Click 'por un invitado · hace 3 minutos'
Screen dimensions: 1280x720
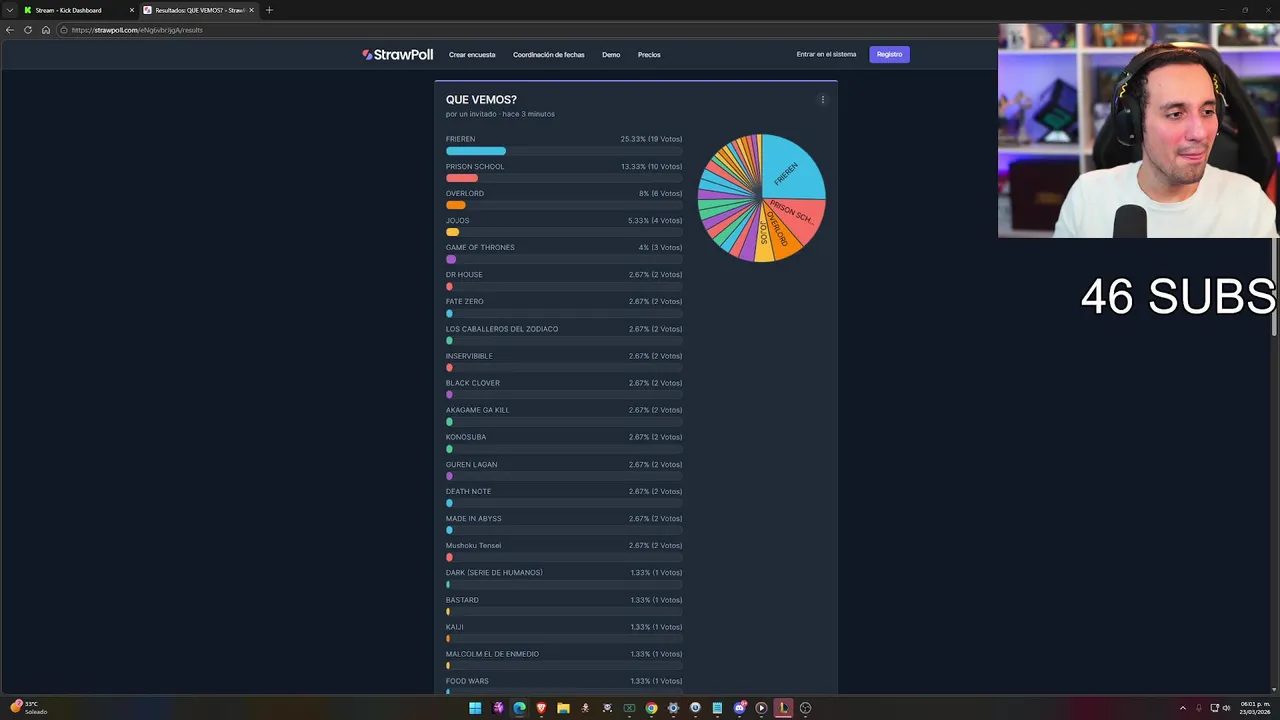tap(500, 114)
